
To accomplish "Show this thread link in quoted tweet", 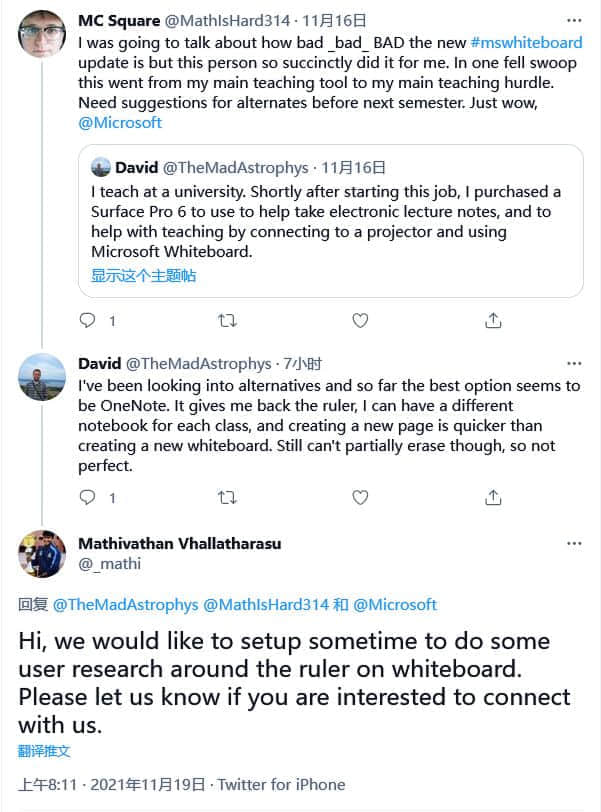I will [143, 276].
